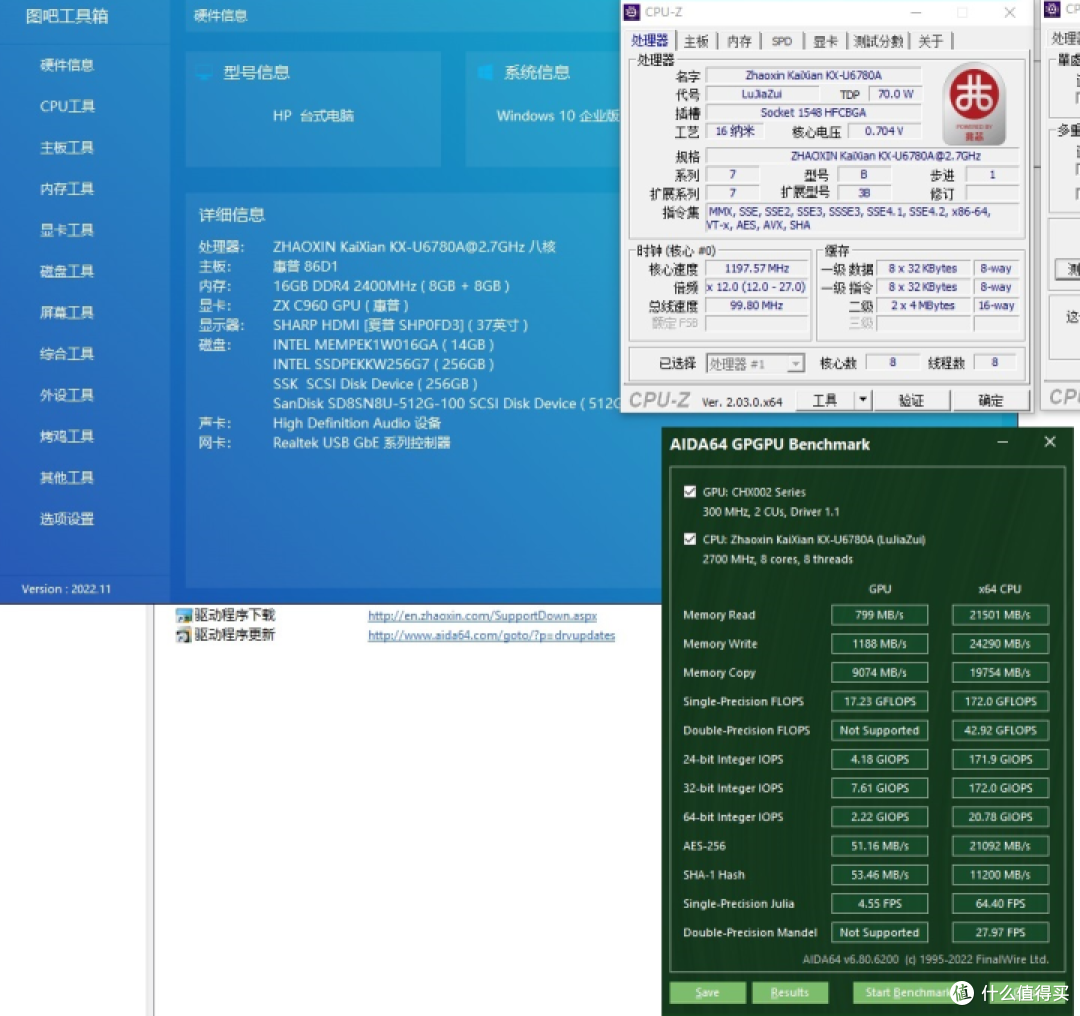Screen dimensions: 1080x1016
Task: Click the CPU-Z title bar app icon
Action: click(x=632, y=12)
